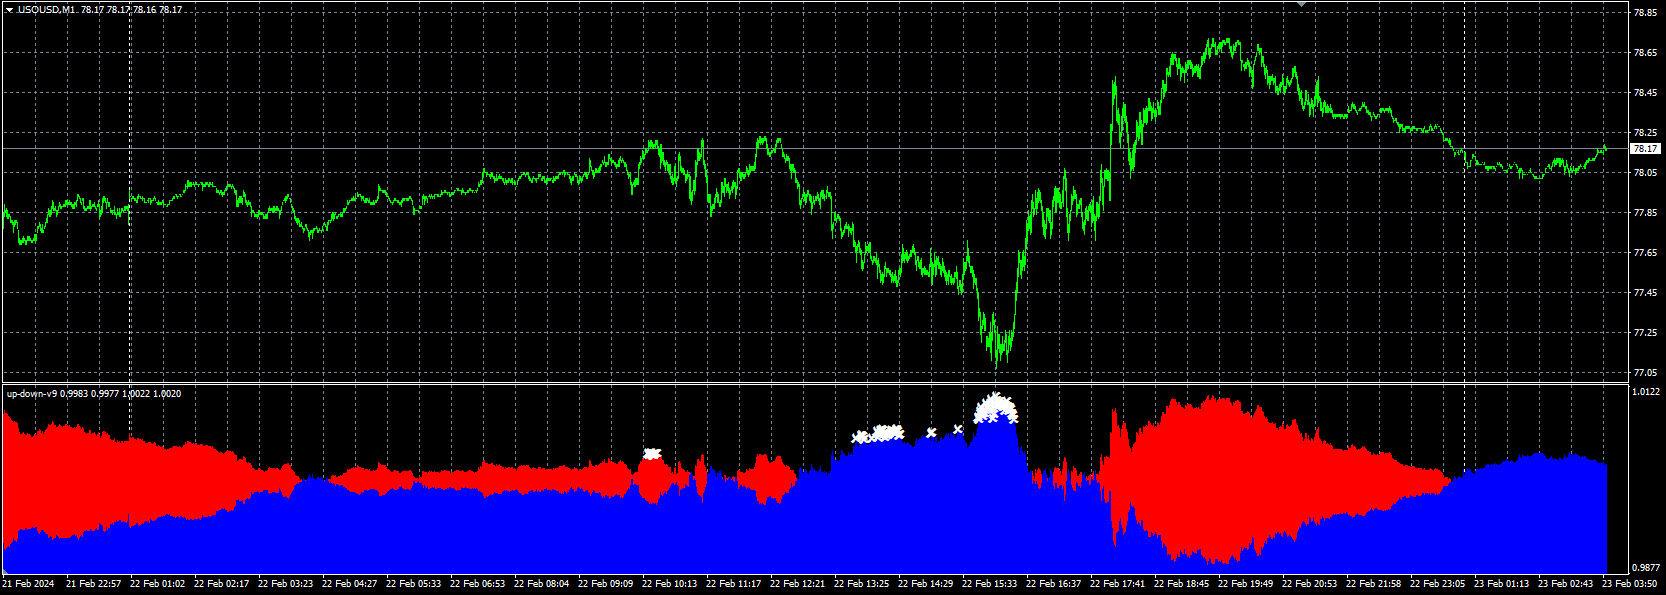Click the 22 Feb 05:33 time label
This screenshot has width=1666, height=595.
tap(413, 584)
